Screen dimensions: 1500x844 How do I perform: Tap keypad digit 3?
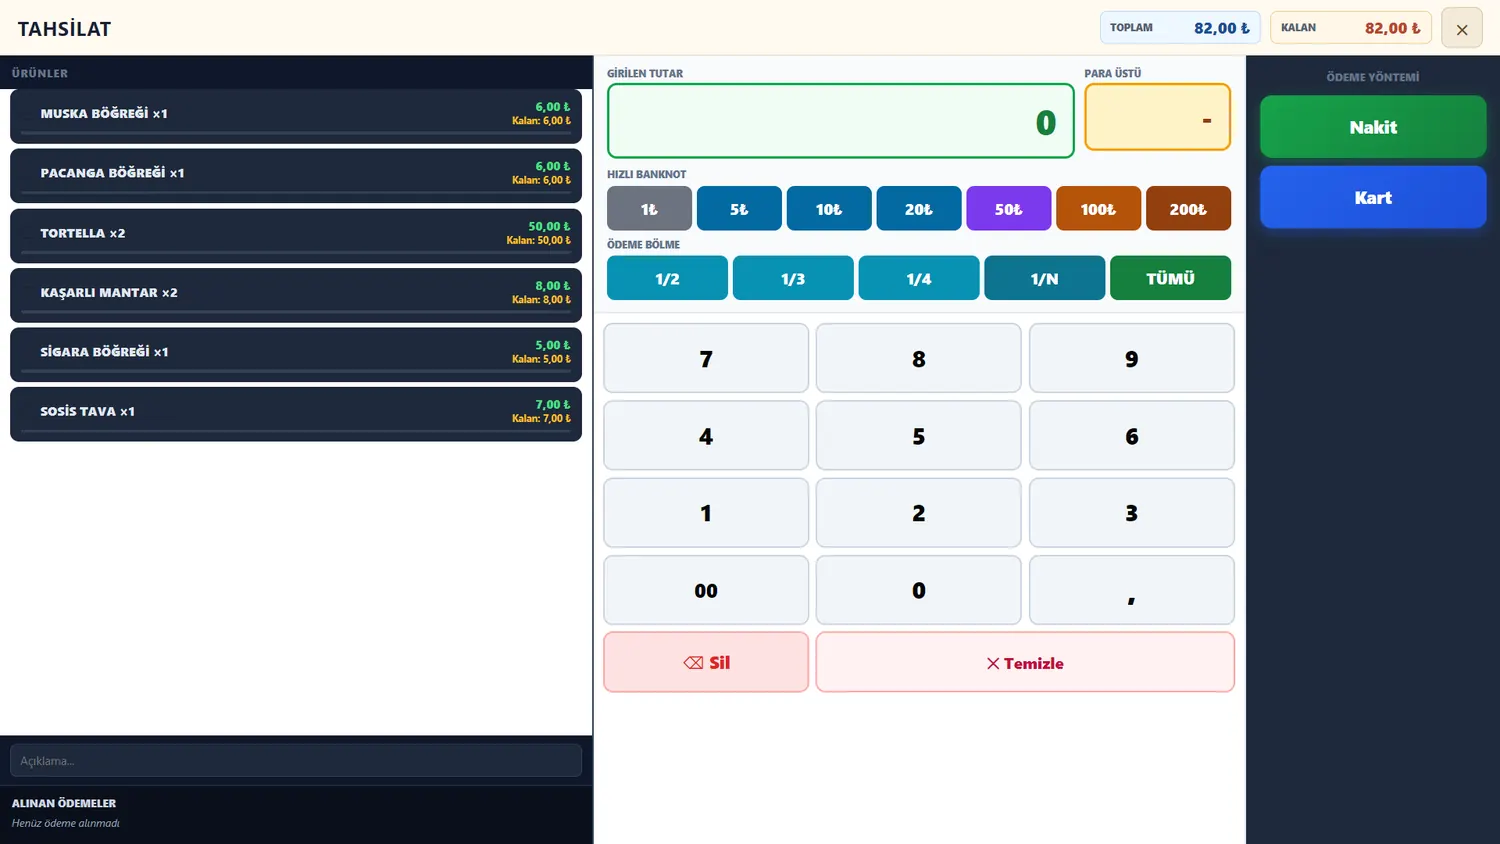tap(1132, 513)
